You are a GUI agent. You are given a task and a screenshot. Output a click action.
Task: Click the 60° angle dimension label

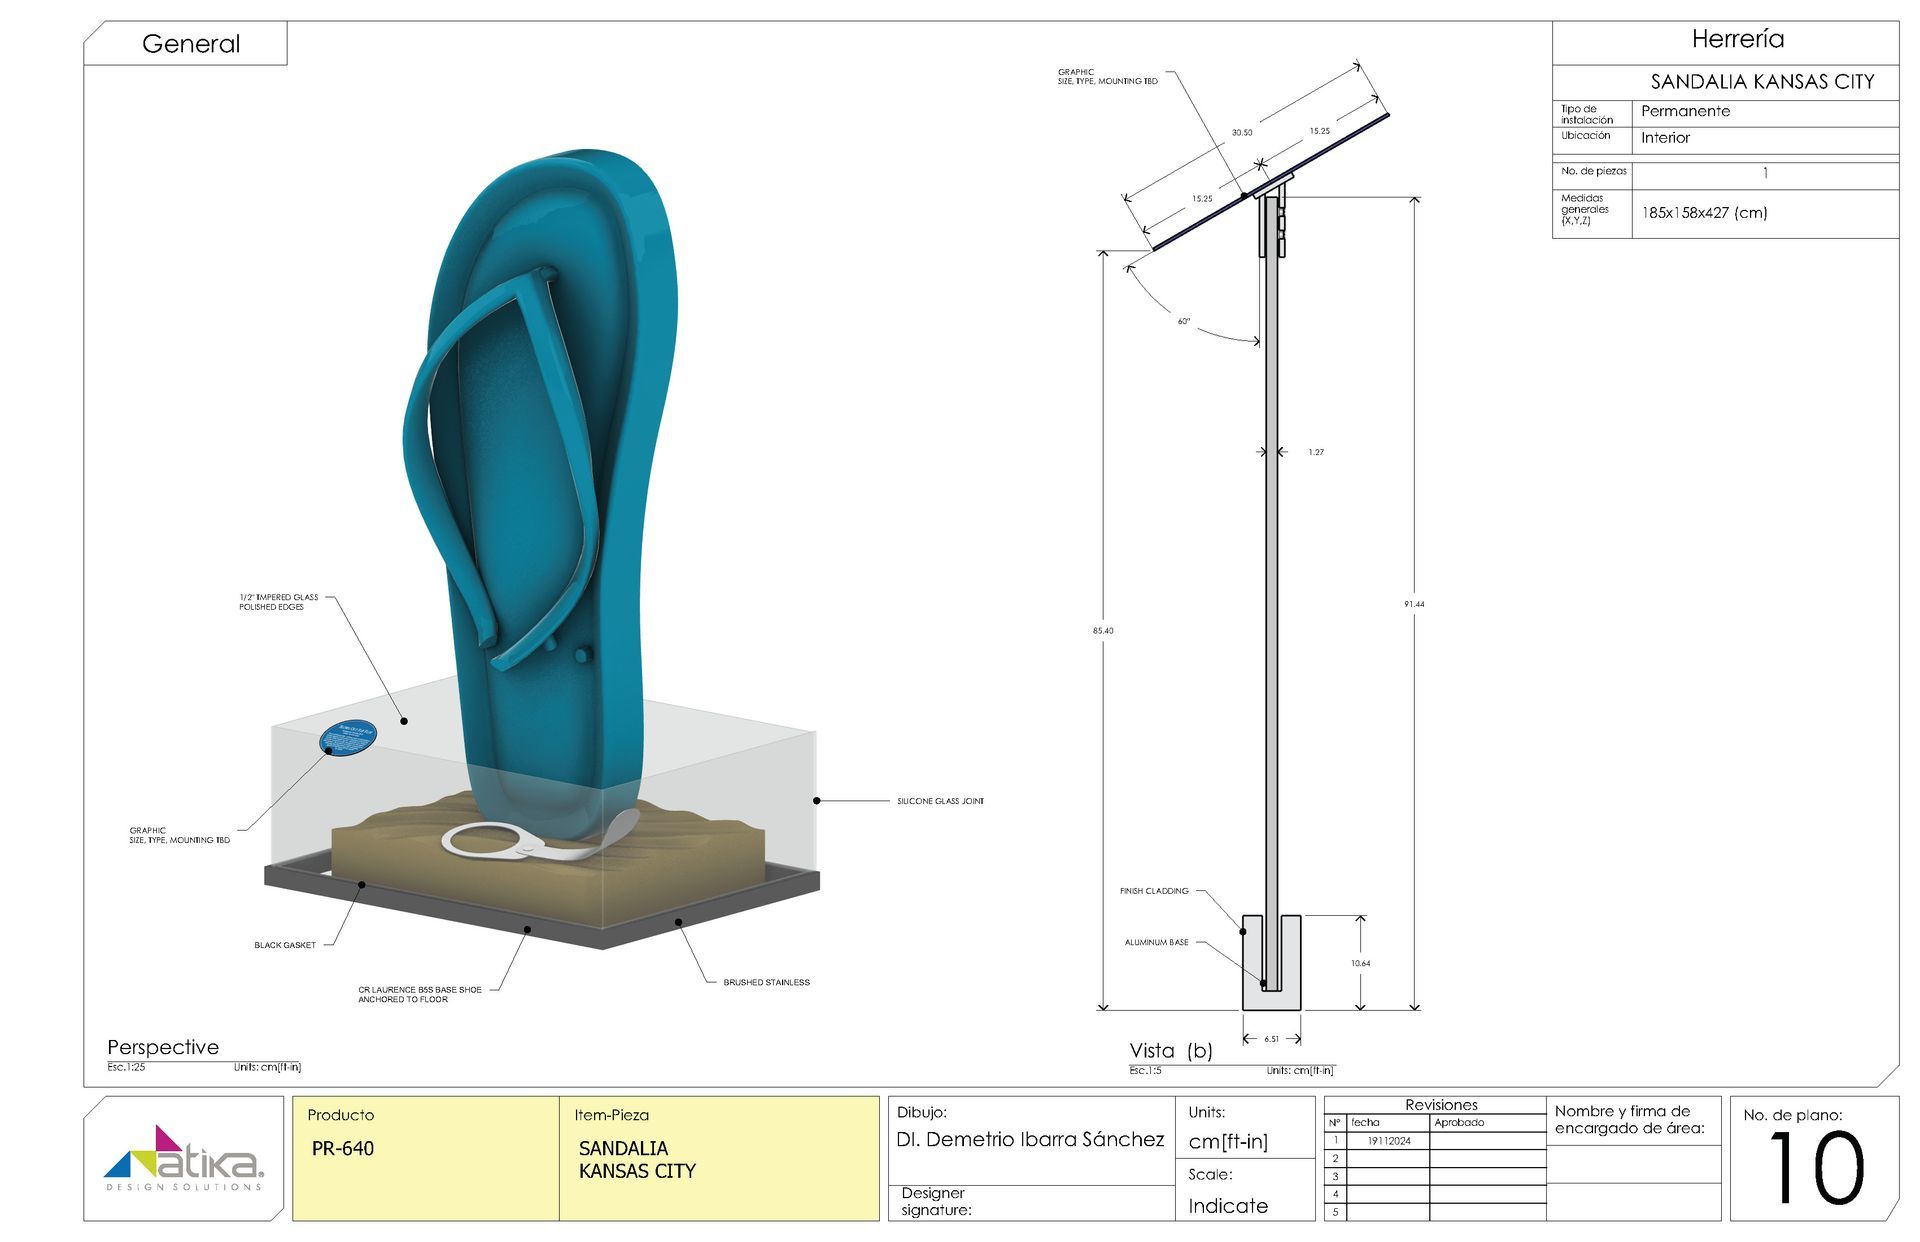pos(1184,322)
